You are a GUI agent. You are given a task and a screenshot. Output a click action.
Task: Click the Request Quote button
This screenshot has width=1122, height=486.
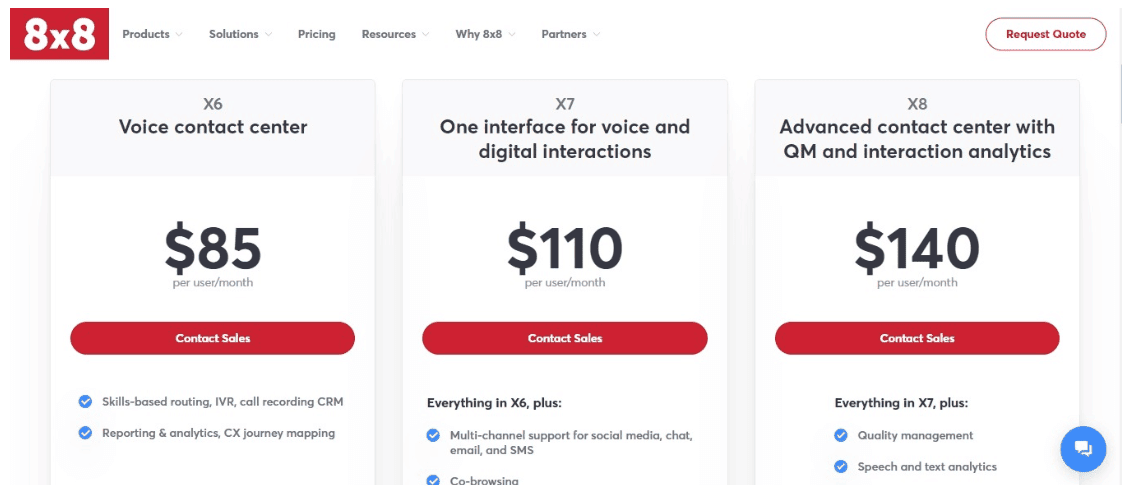tap(1045, 34)
